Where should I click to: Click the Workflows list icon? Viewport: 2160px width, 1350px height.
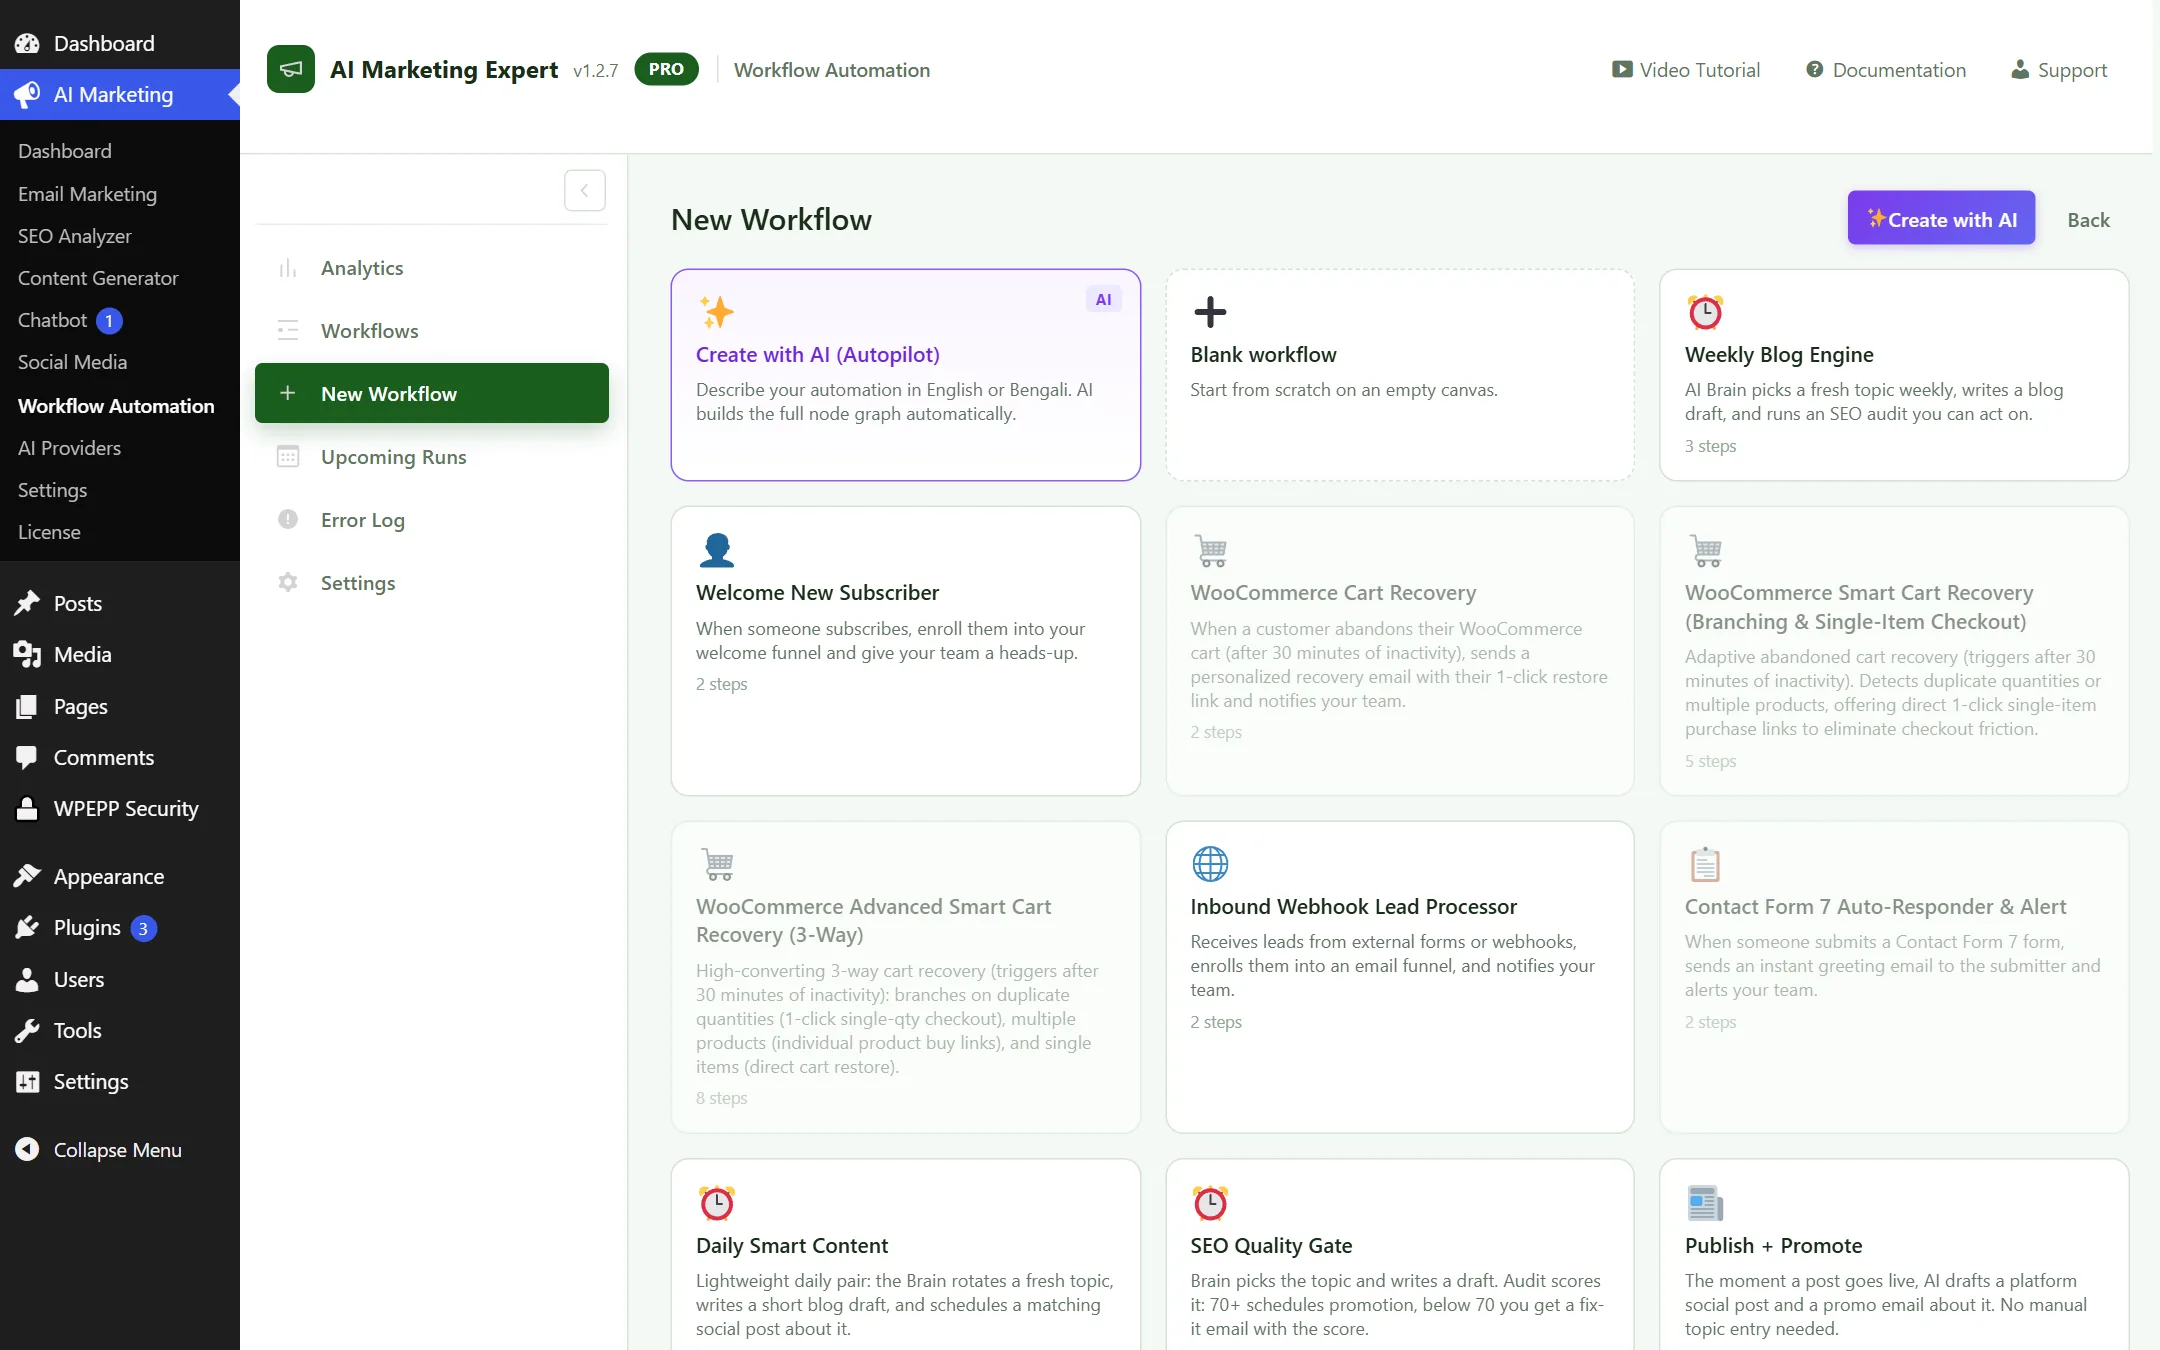coord(288,330)
